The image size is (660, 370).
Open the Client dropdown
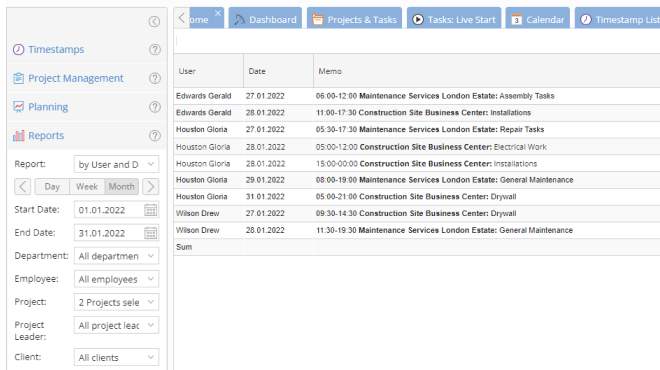(x=117, y=357)
